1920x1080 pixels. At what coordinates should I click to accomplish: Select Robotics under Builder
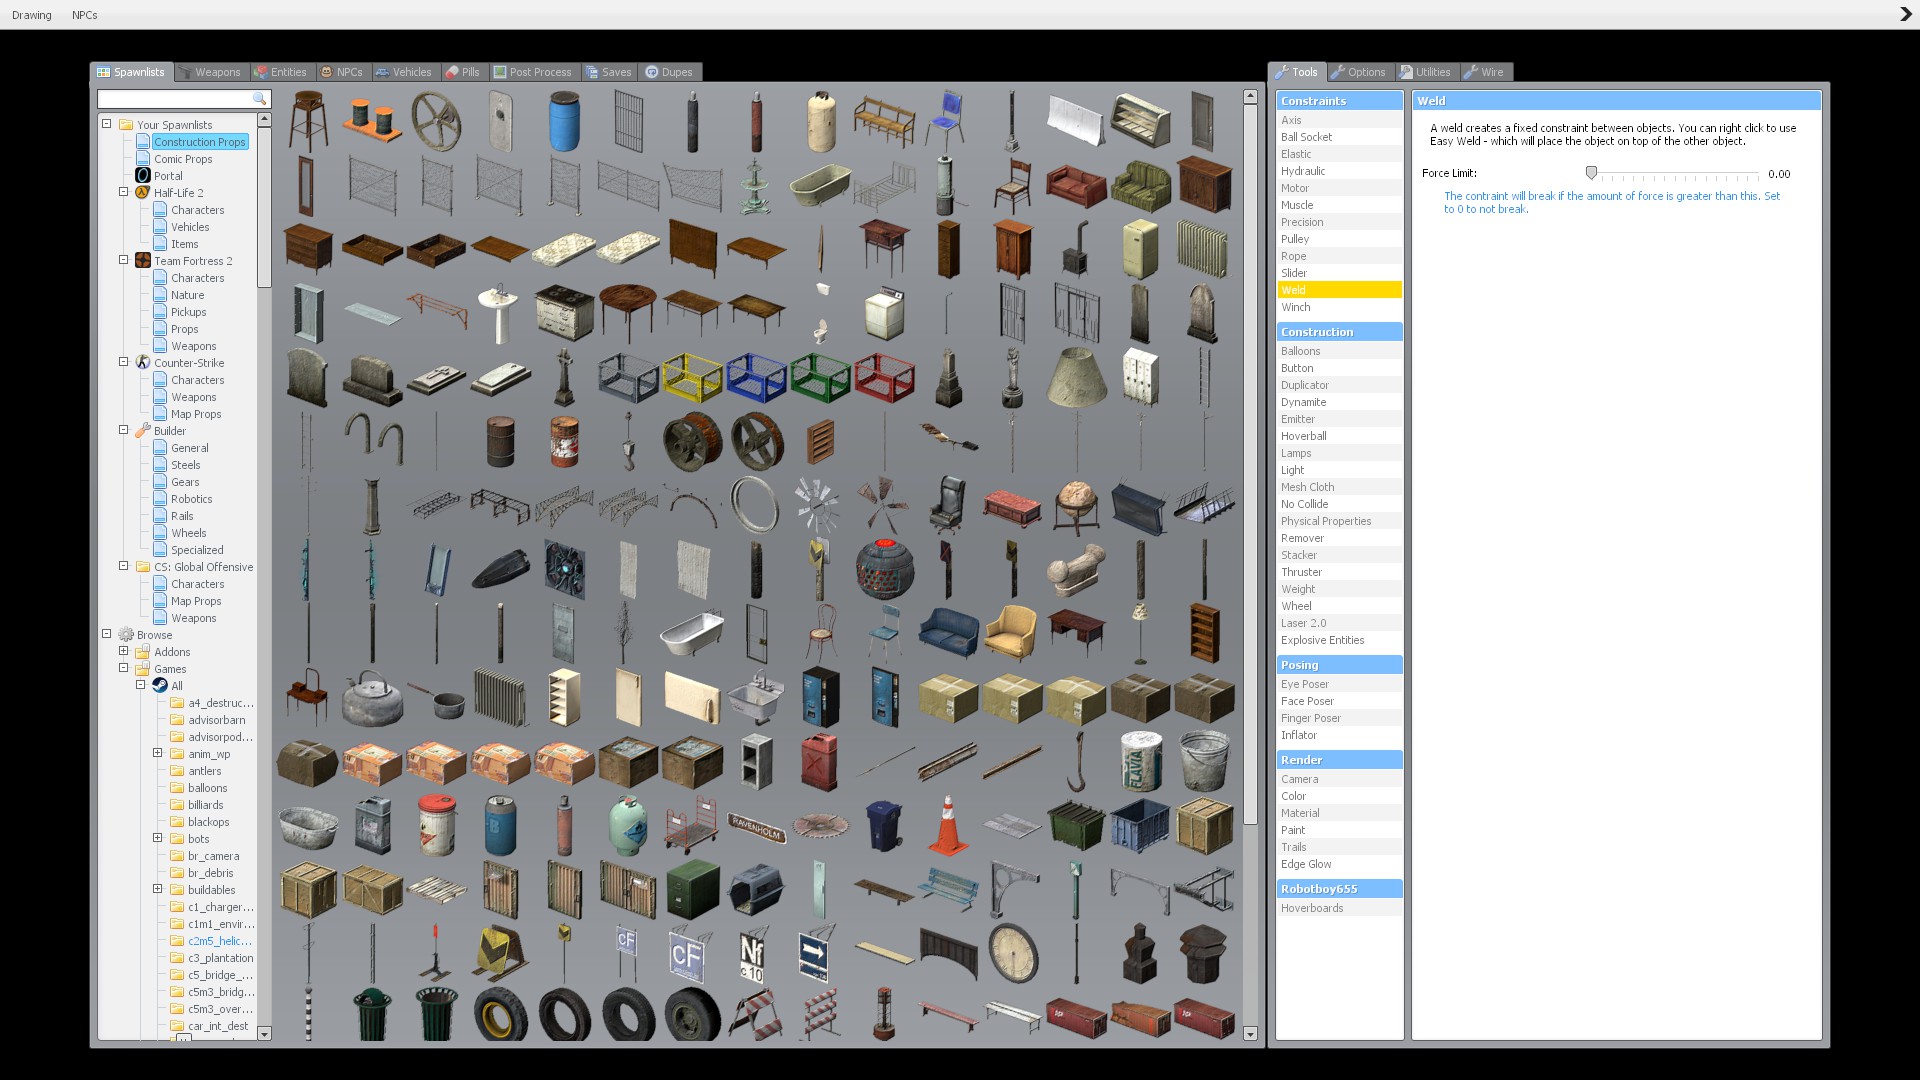(x=191, y=498)
